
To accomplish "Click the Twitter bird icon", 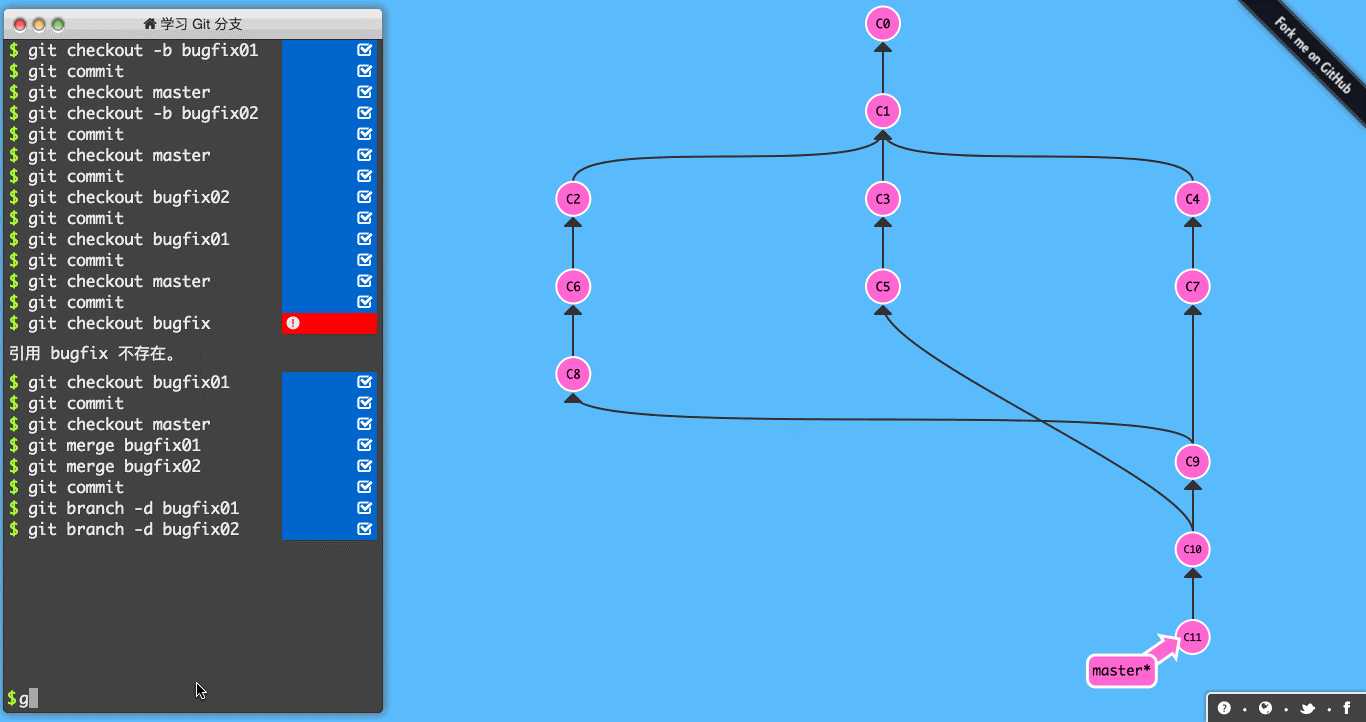I will (x=1307, y=708).
